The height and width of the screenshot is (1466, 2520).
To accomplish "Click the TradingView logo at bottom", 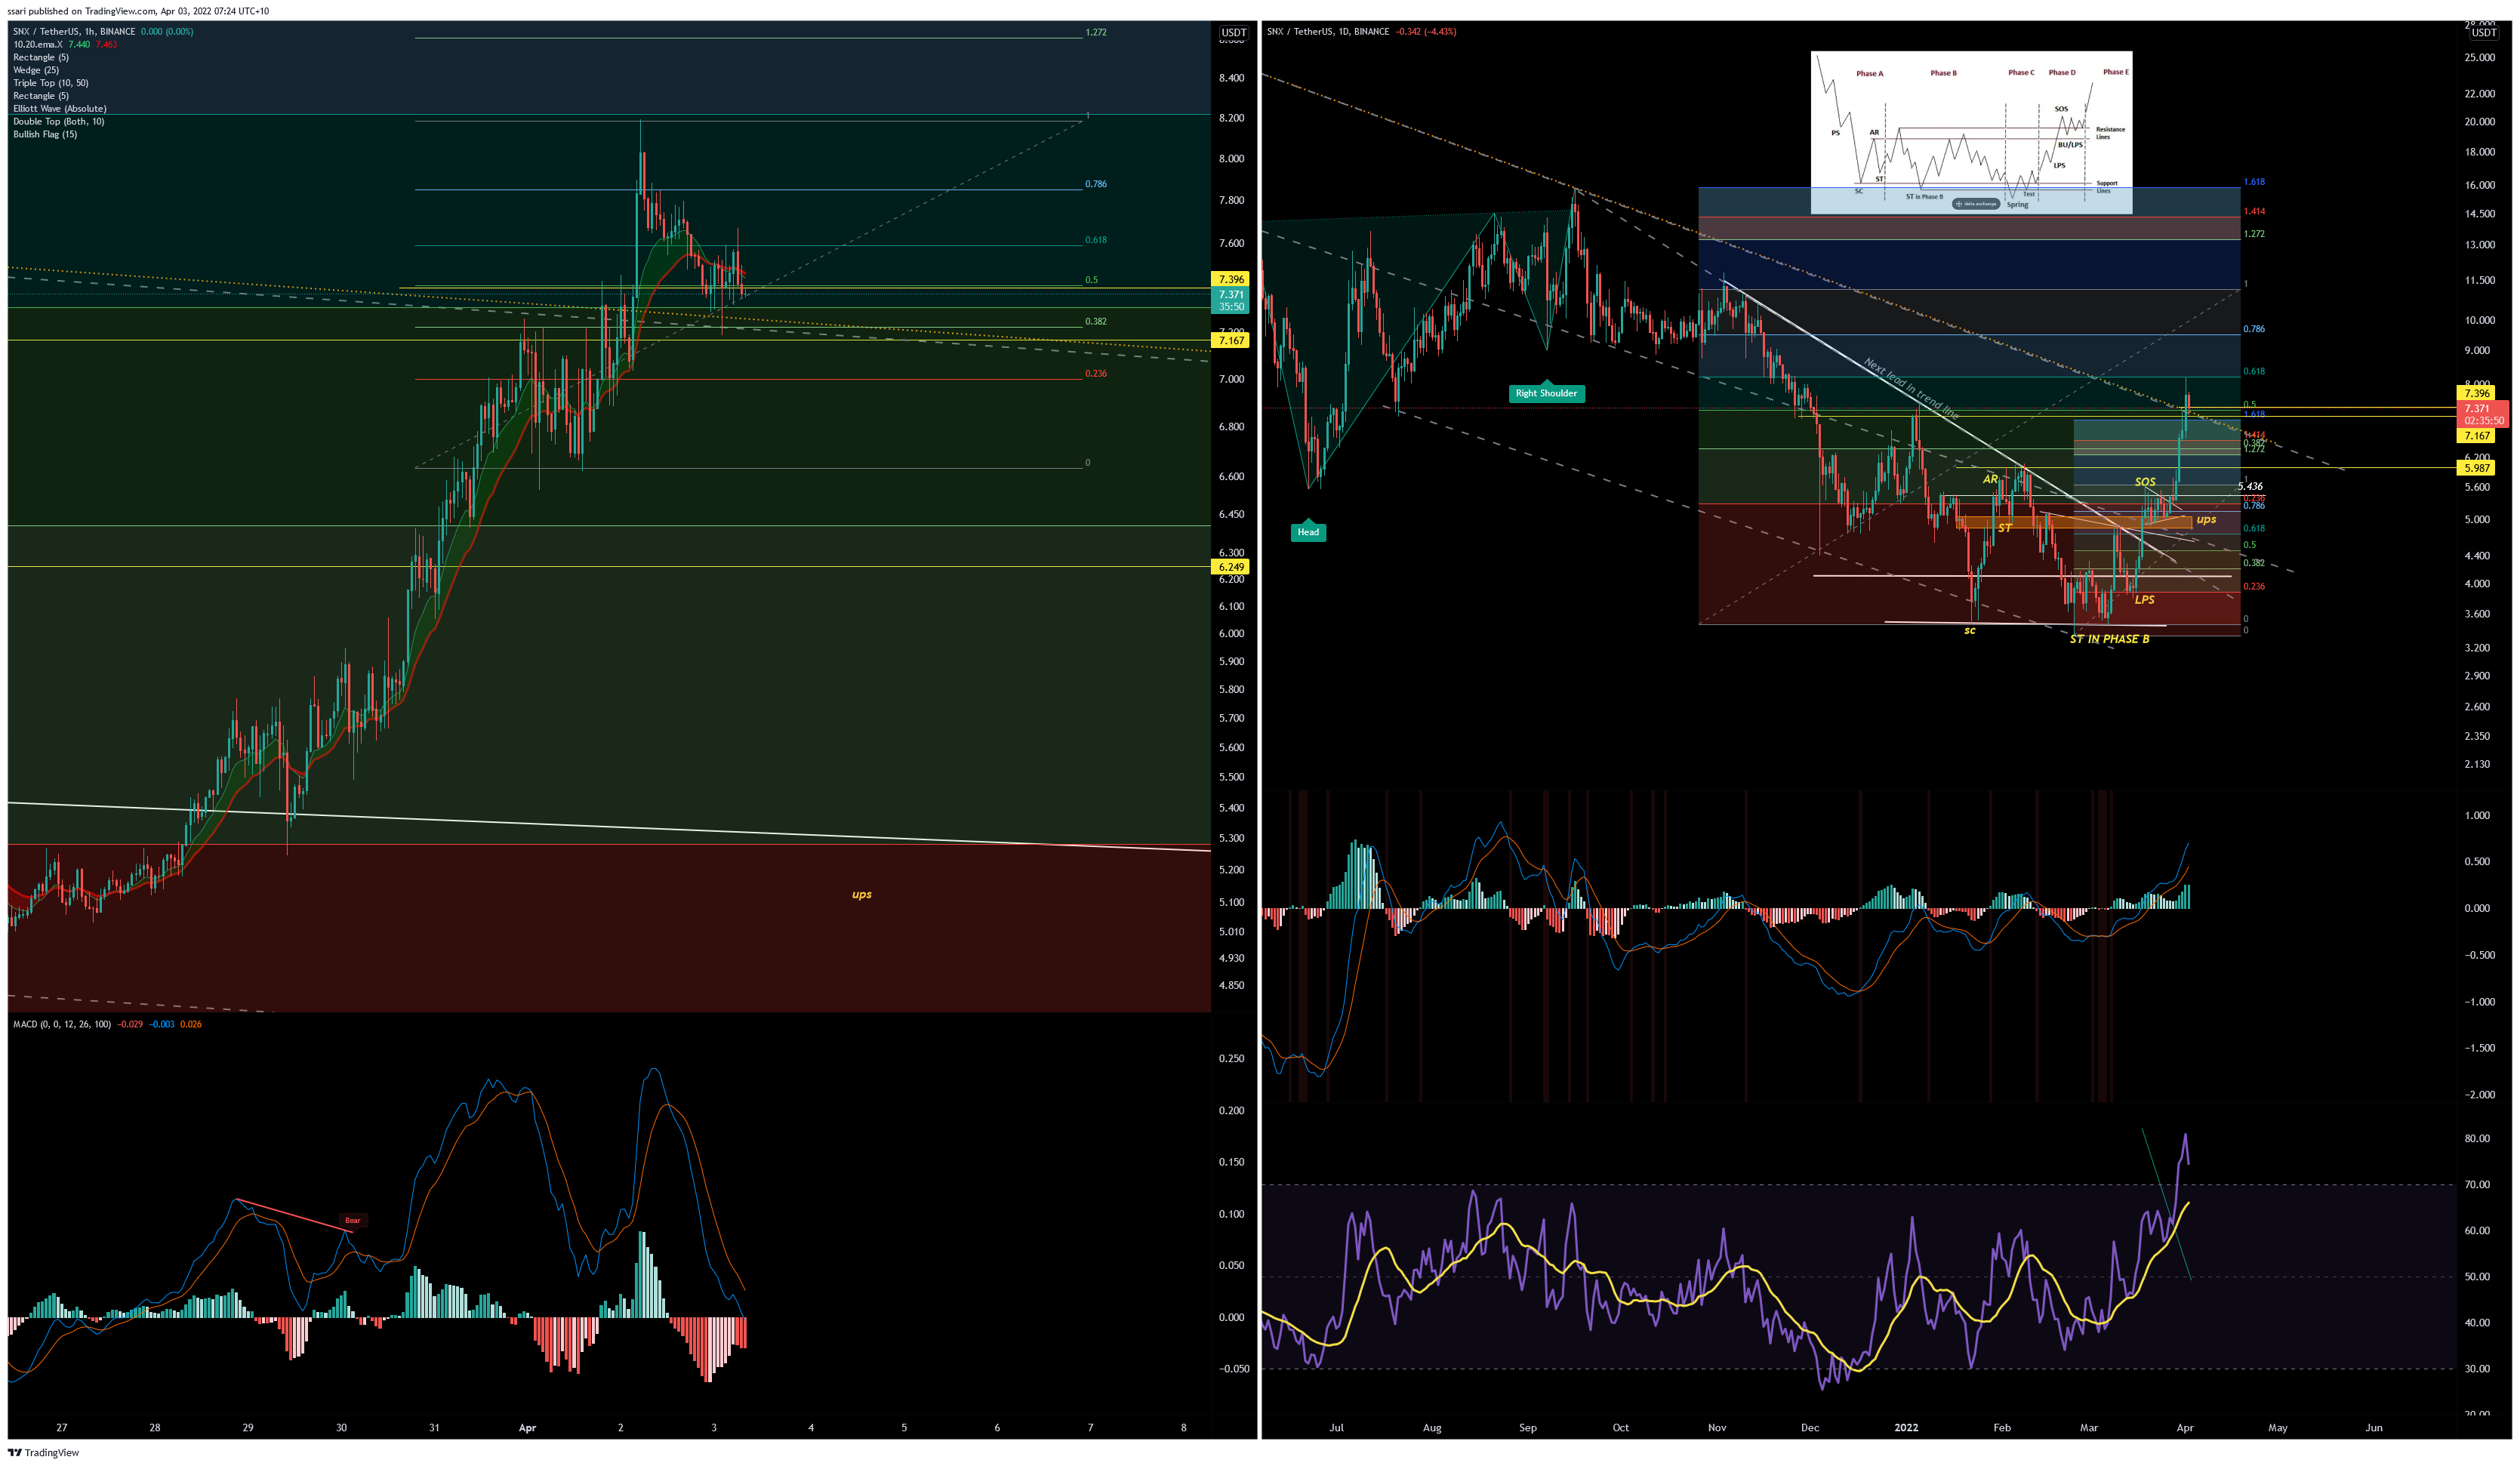I will [x=44, y=1452].
